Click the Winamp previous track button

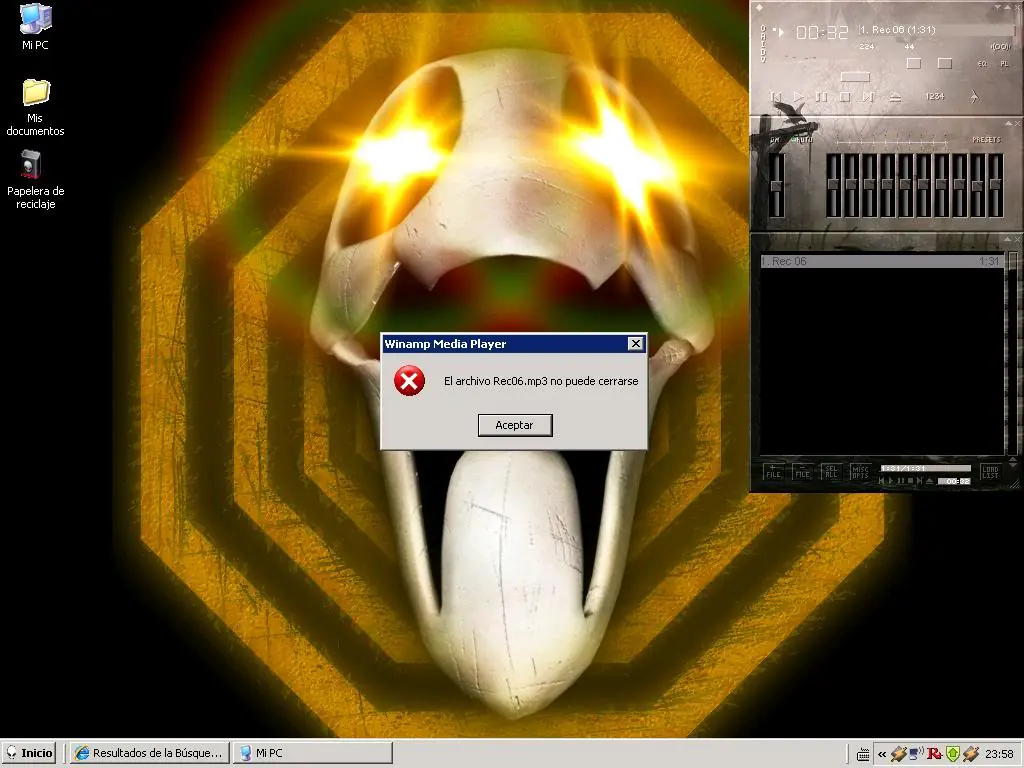(776, 97)
